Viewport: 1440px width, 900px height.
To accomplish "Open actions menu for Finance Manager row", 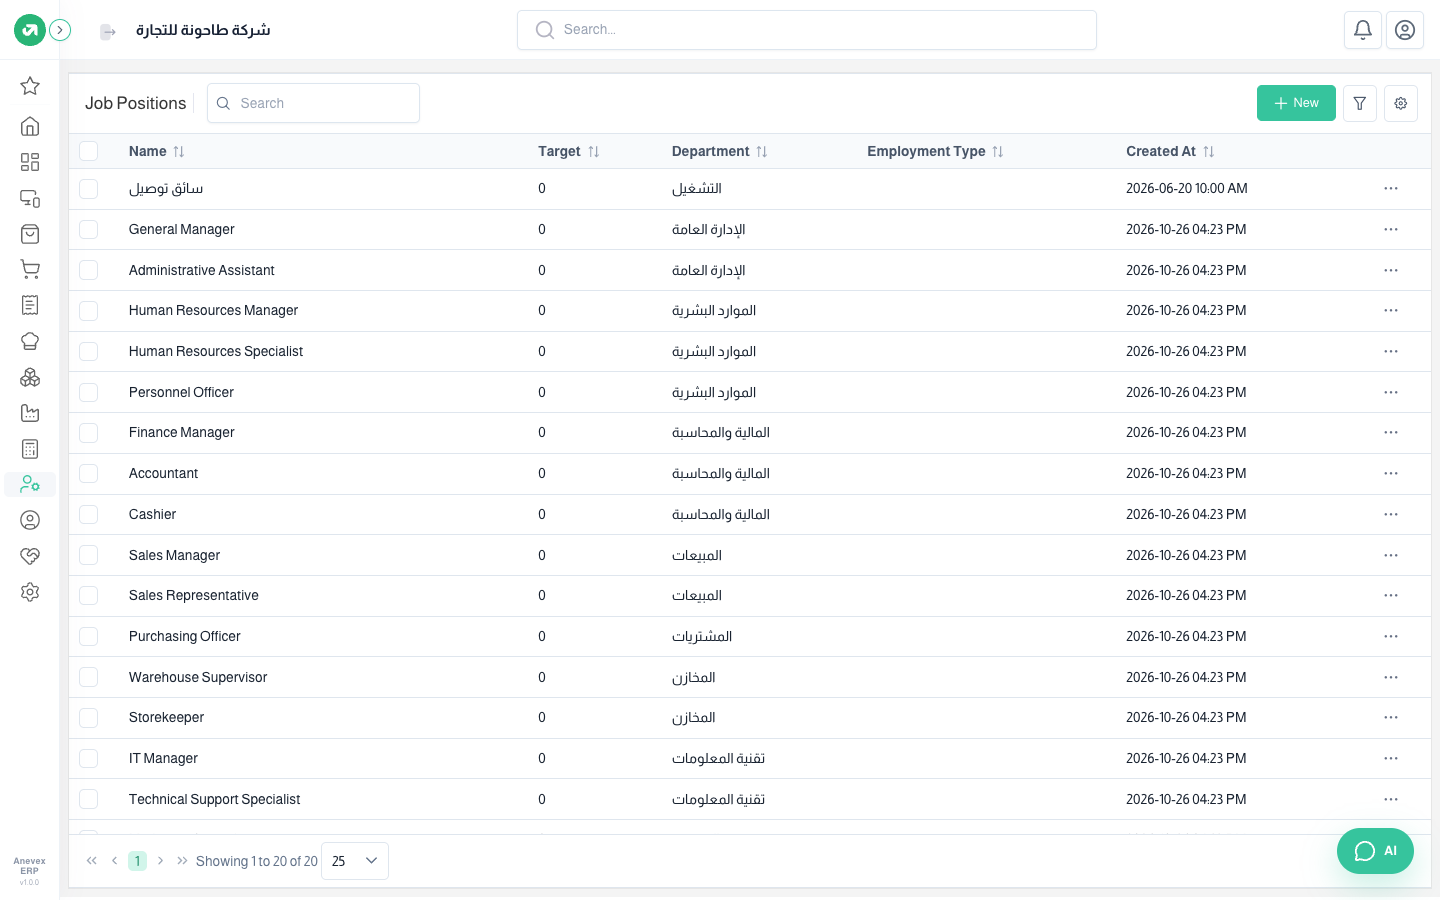I will pos(1391,432).
